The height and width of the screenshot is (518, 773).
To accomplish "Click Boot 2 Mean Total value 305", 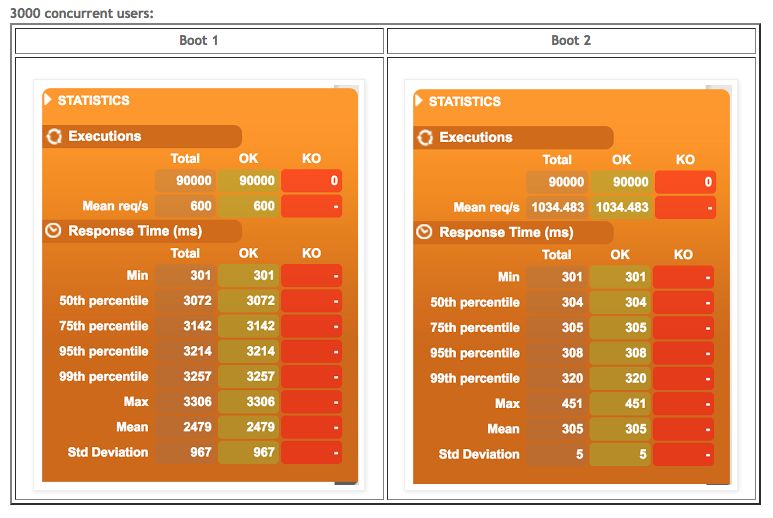I will (x=558, y=429).
